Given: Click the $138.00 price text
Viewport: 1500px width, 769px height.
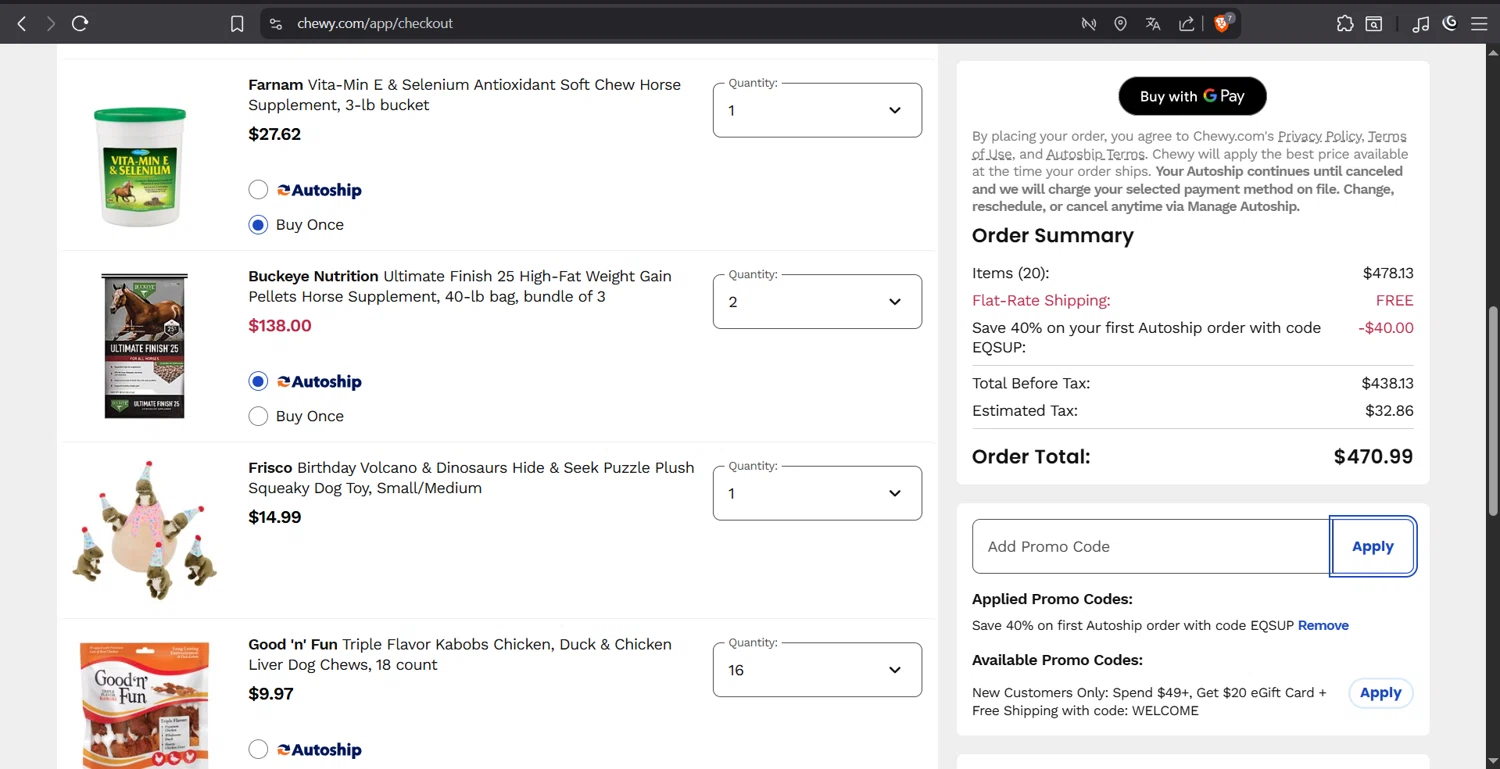Looking at the screenshot, I should [x=280, y=326].
